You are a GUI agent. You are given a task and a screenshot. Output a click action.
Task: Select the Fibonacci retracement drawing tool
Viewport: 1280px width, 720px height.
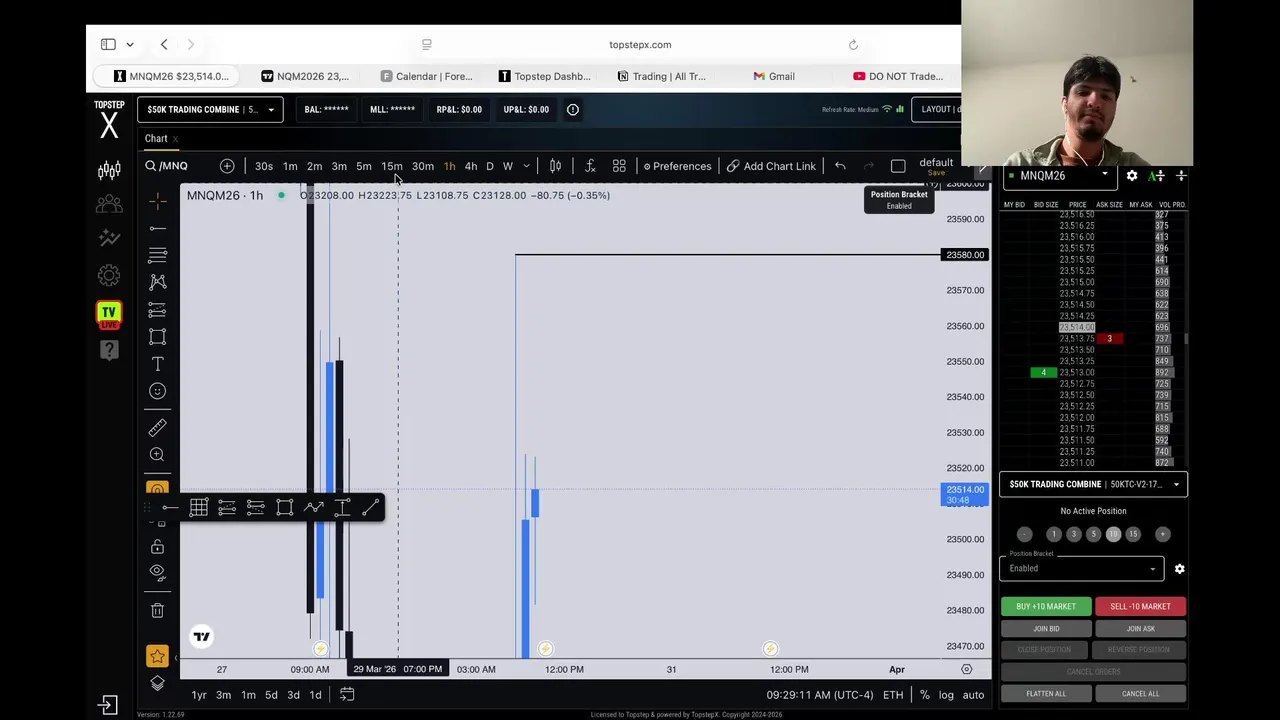pyautogui.click(x=157, y=255)
